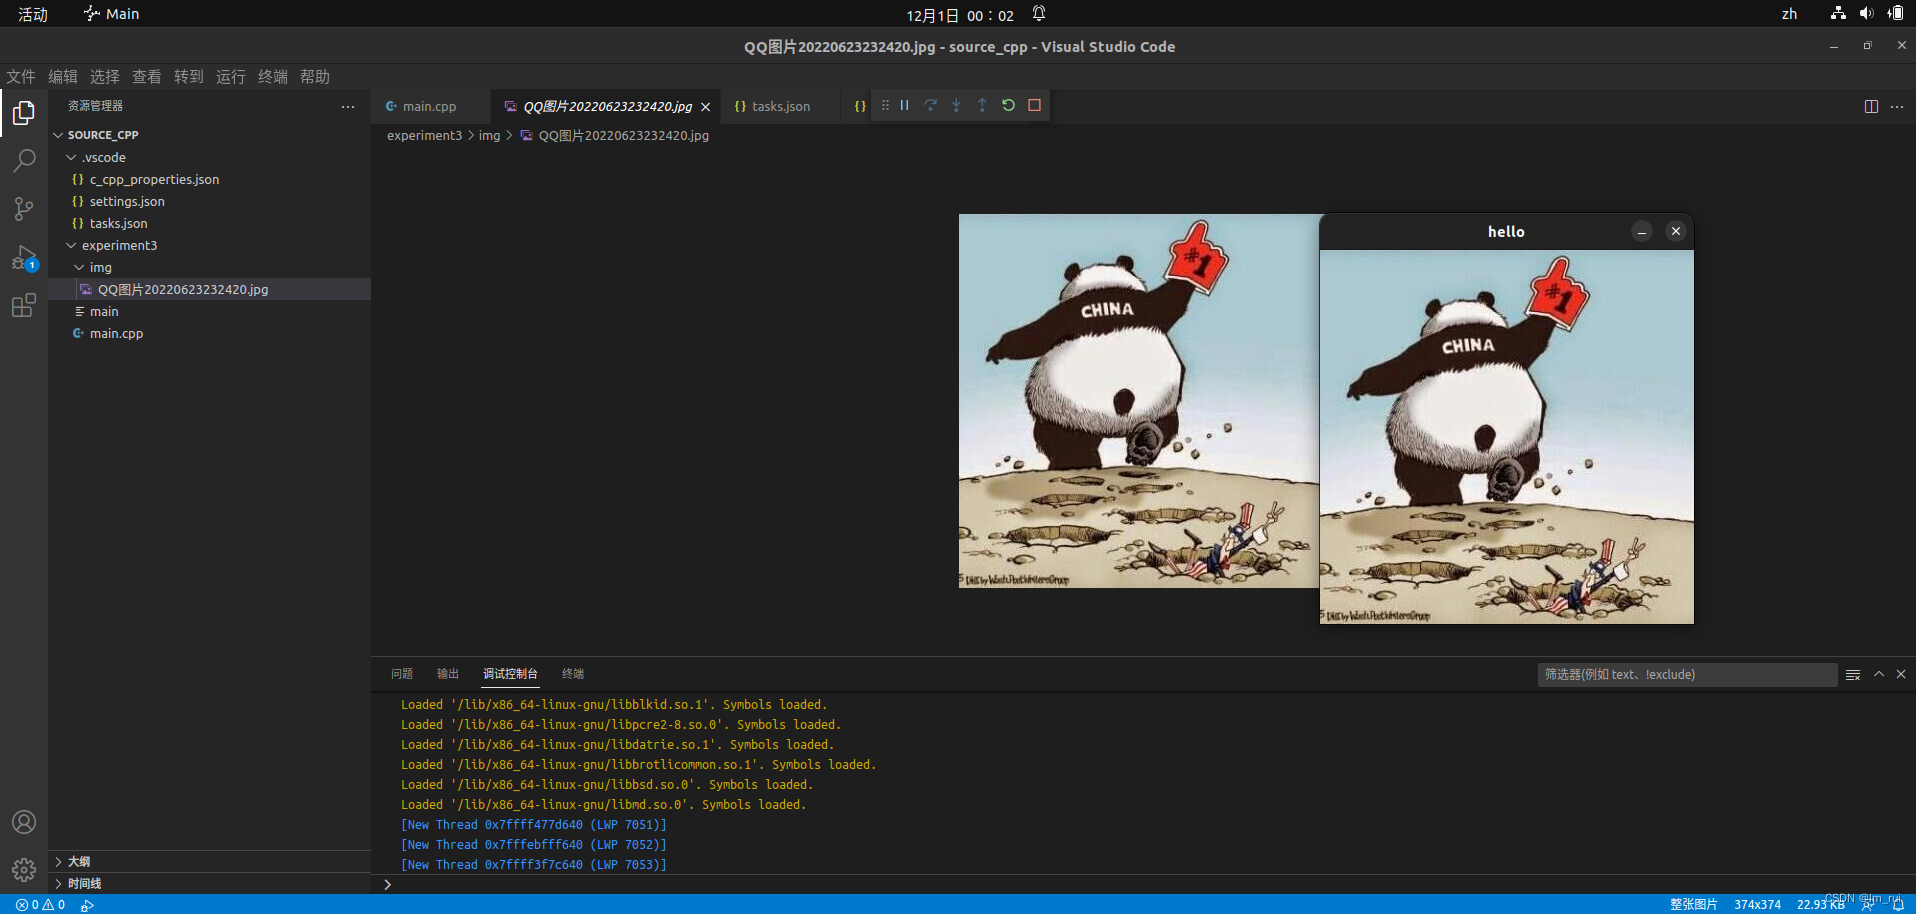Viewport: 1916px width, 914px height.
Task: Click the debug console REPL prompt
Action: click(x=1143, y=884)
